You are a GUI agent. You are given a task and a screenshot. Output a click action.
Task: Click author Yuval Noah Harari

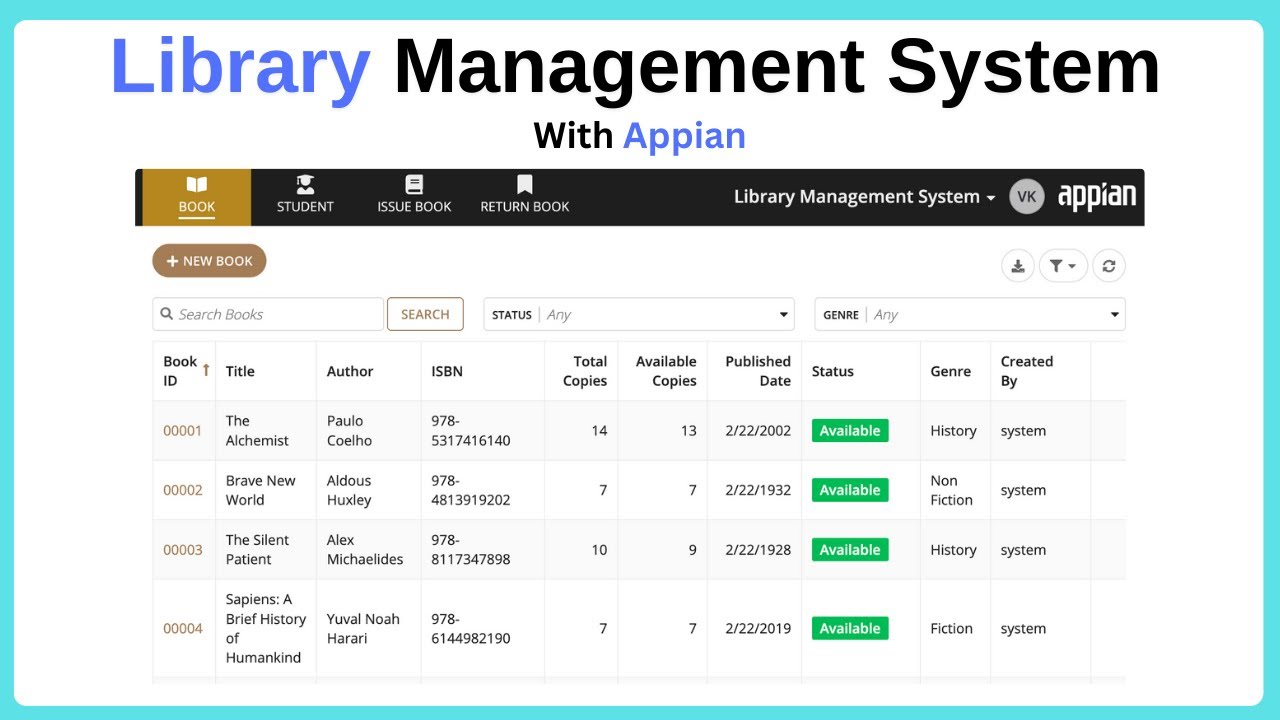pos(363,629)
